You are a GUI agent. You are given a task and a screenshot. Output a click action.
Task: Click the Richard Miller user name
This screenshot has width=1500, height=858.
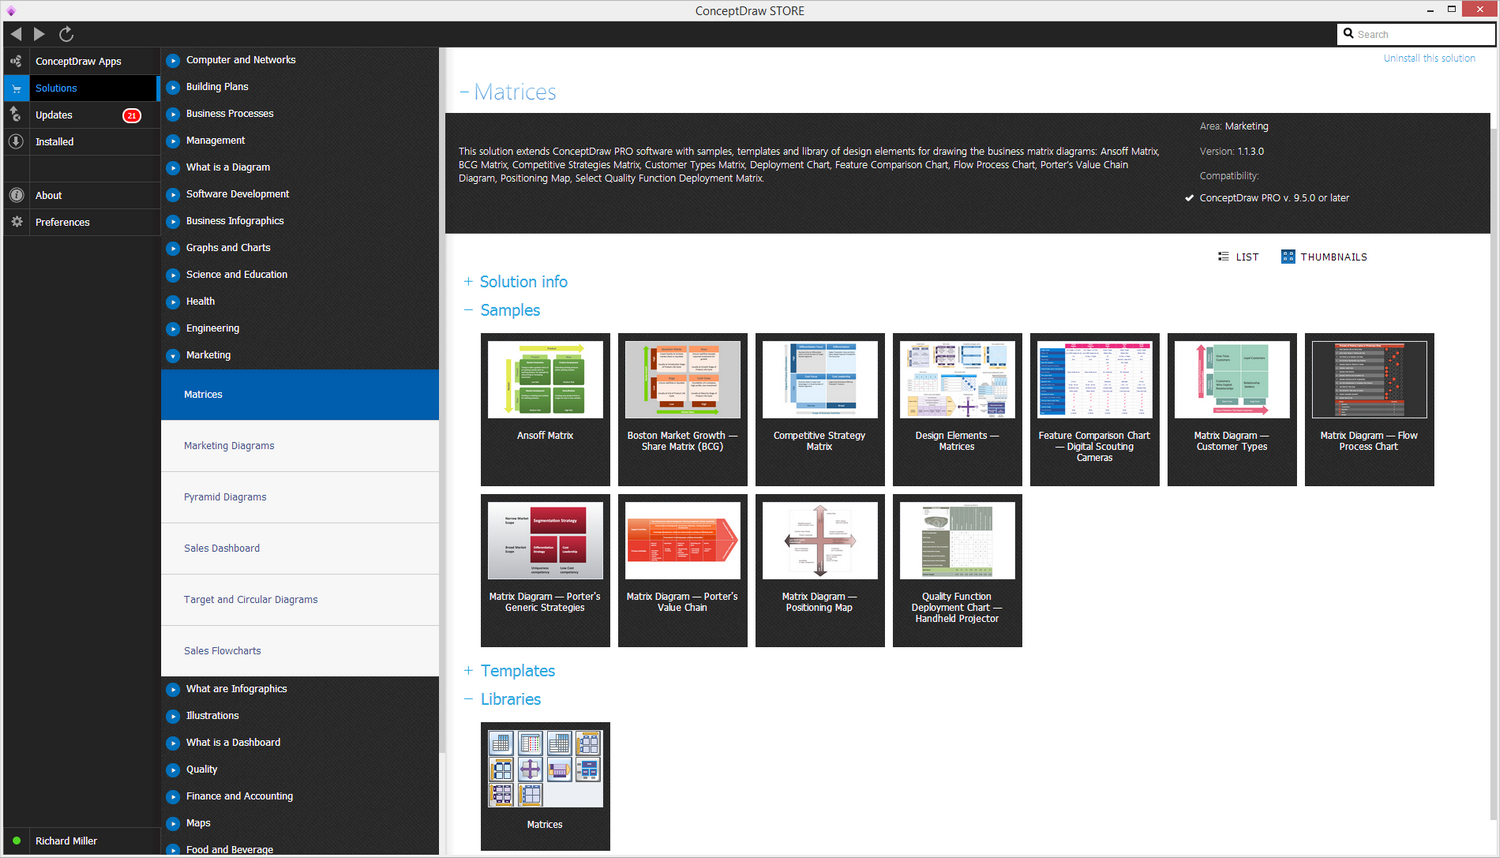pyautogui.click(x=66, y=841)
